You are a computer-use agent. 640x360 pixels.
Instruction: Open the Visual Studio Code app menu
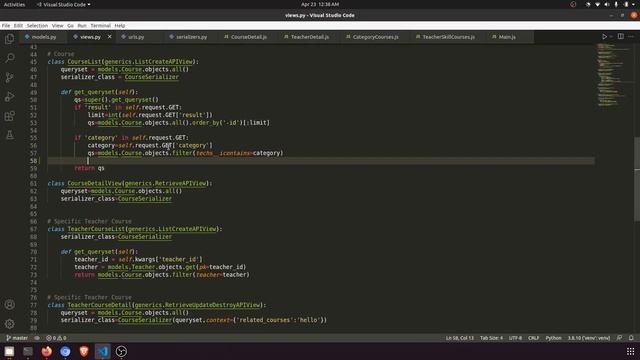pos(64,4)
